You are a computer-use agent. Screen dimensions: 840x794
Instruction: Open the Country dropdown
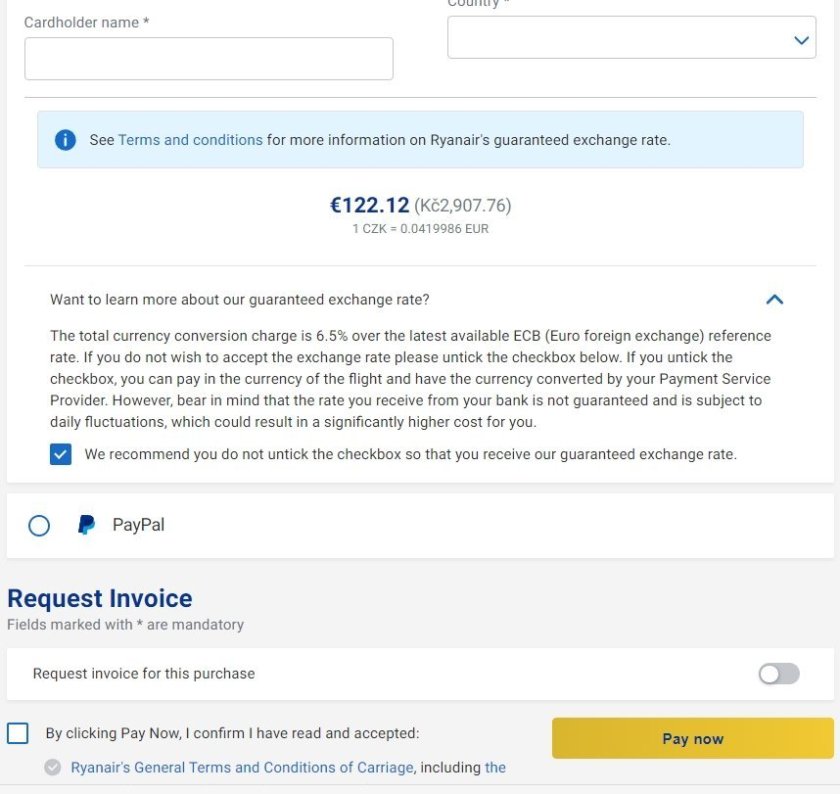click(631, 38)
